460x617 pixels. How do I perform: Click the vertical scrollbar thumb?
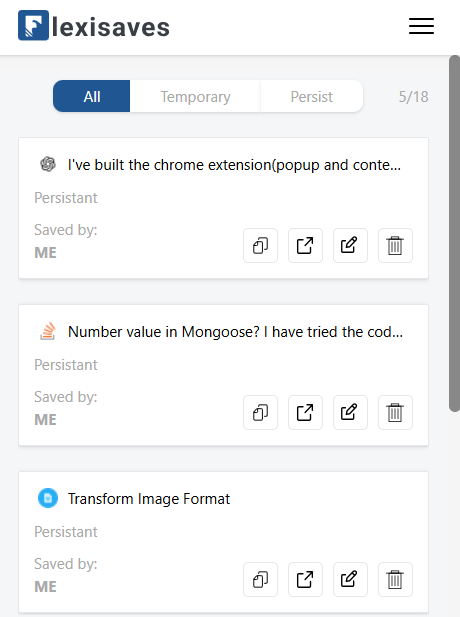(454, 234)
